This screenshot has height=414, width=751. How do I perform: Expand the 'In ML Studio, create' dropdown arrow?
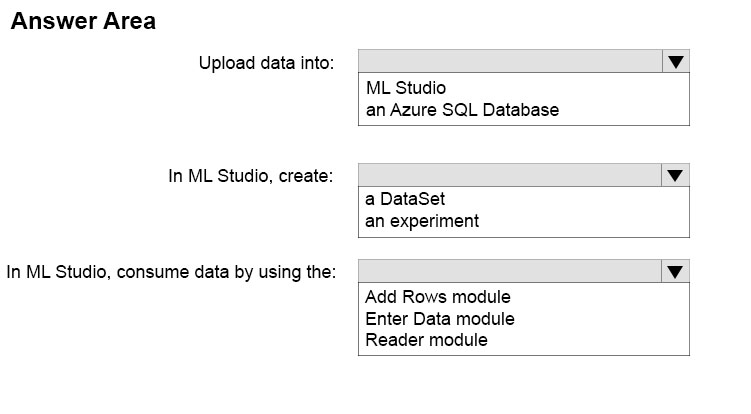point(675,175)
